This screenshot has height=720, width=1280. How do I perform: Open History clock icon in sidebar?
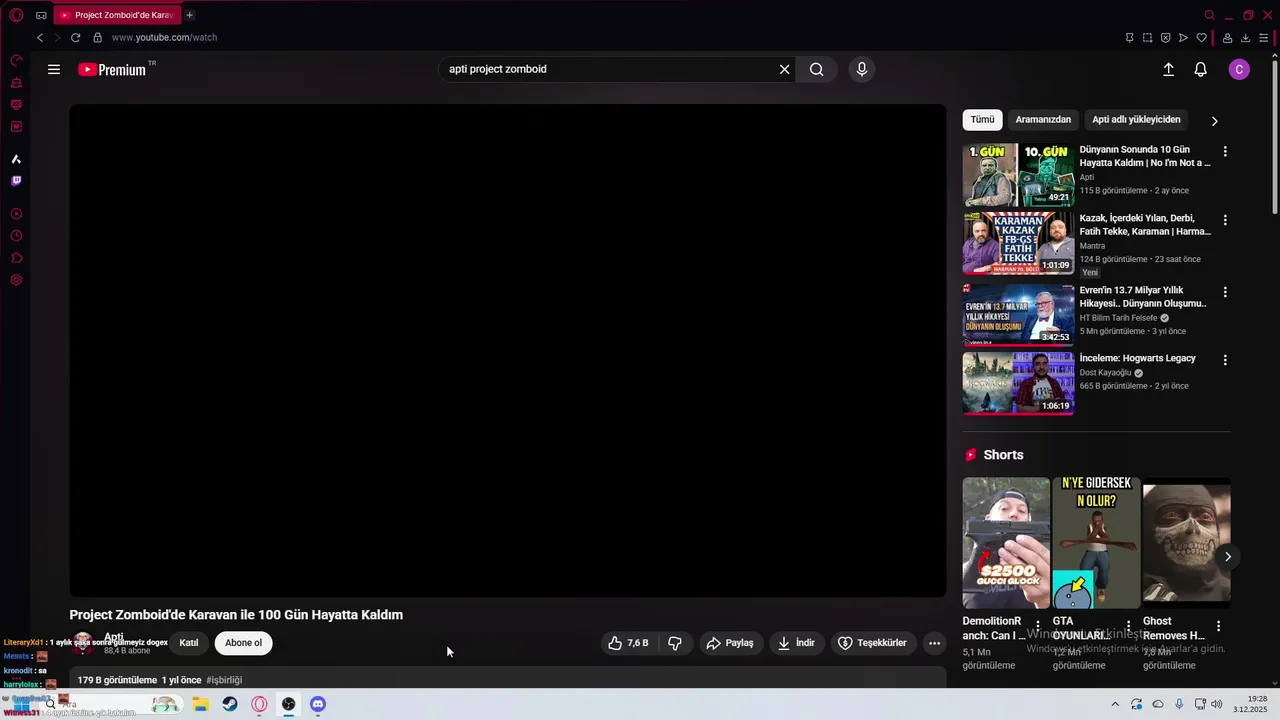[x=16, y=236]
